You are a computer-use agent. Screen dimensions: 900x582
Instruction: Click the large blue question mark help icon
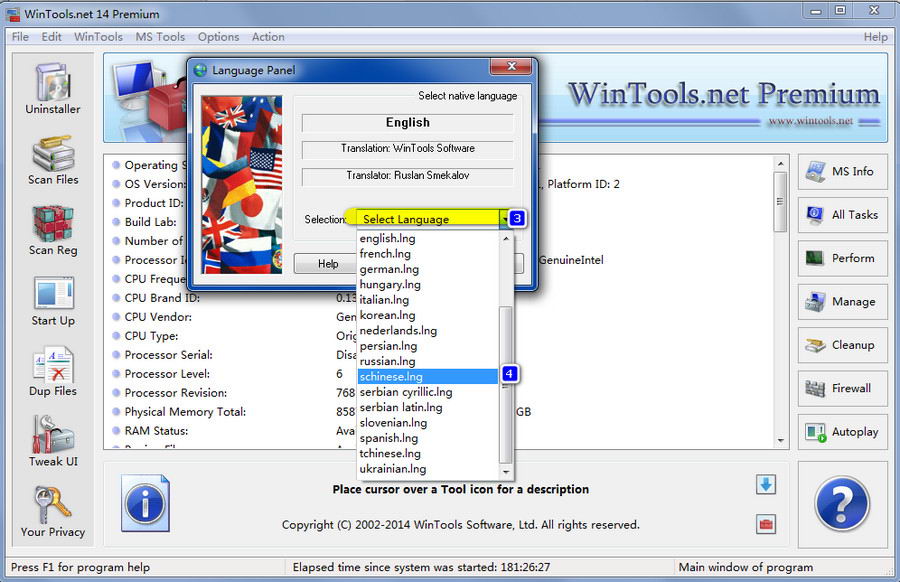pyautogui.click(x=842, y=505)
